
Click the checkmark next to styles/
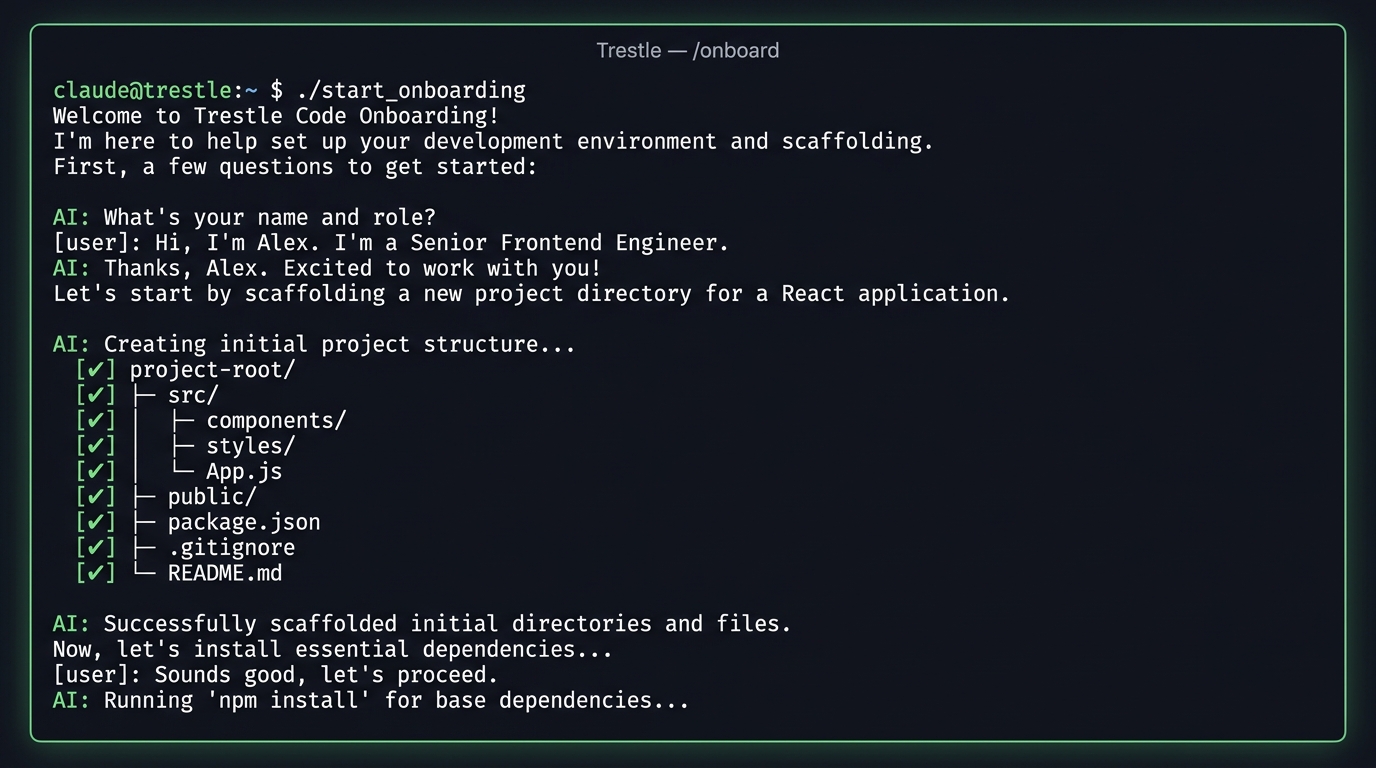click(x=96, y=446)
